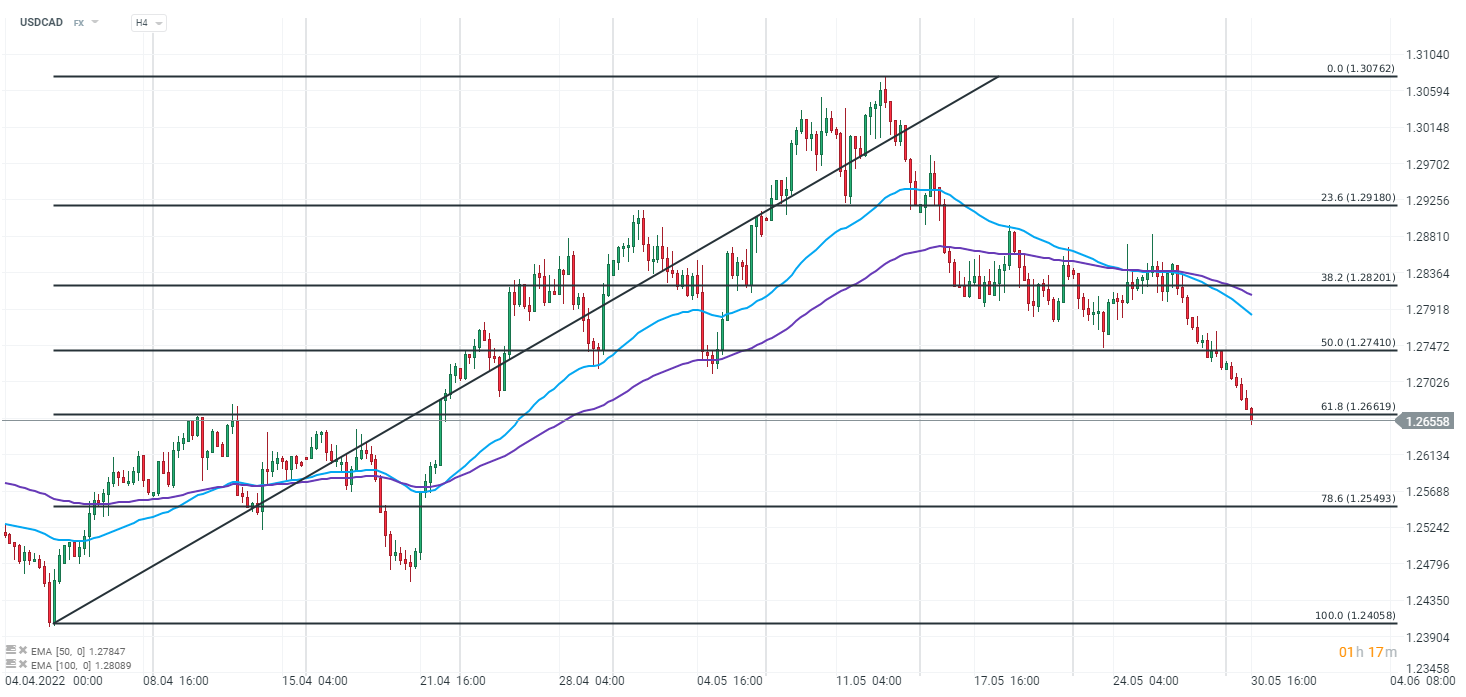1466x697 pixels.
Task: Select the 23.6 Fibonacci retracement label
Action: pyautogui.click(x=1358, y=198)
